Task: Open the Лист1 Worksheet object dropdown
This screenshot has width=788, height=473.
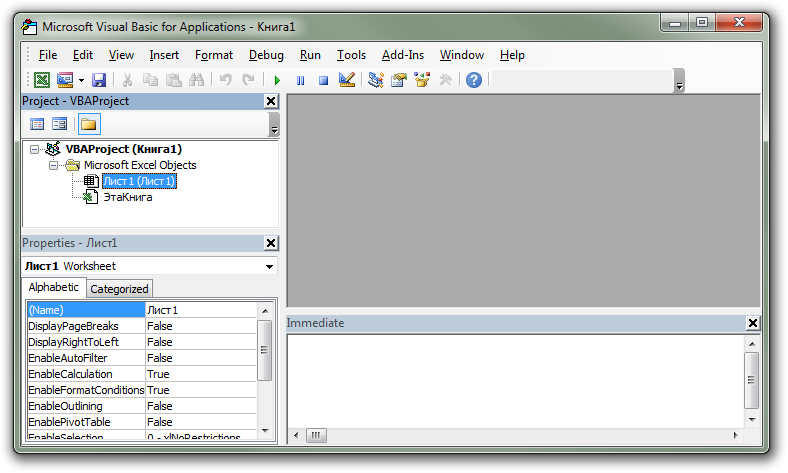Action: (269, 266)
